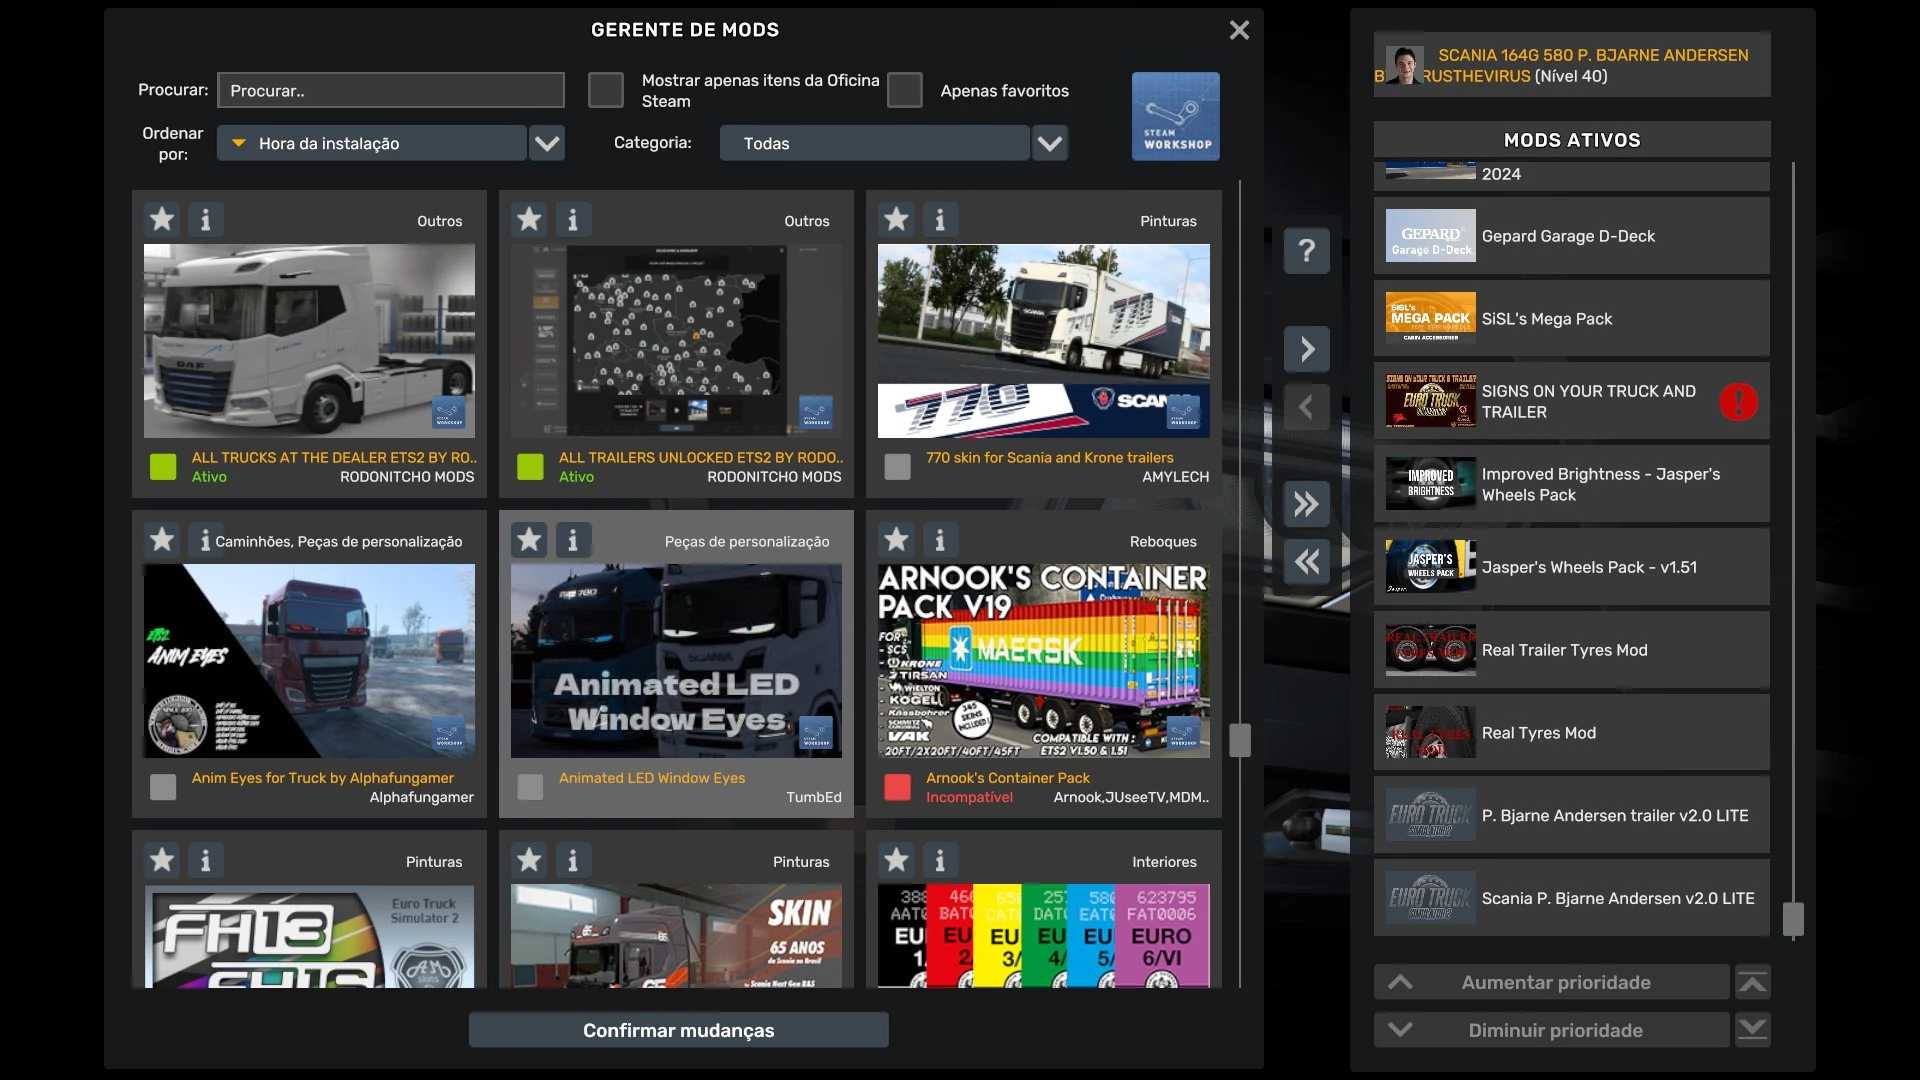
Task: Check the Apenas favoritos checkbox
Action: click(904, 90)
